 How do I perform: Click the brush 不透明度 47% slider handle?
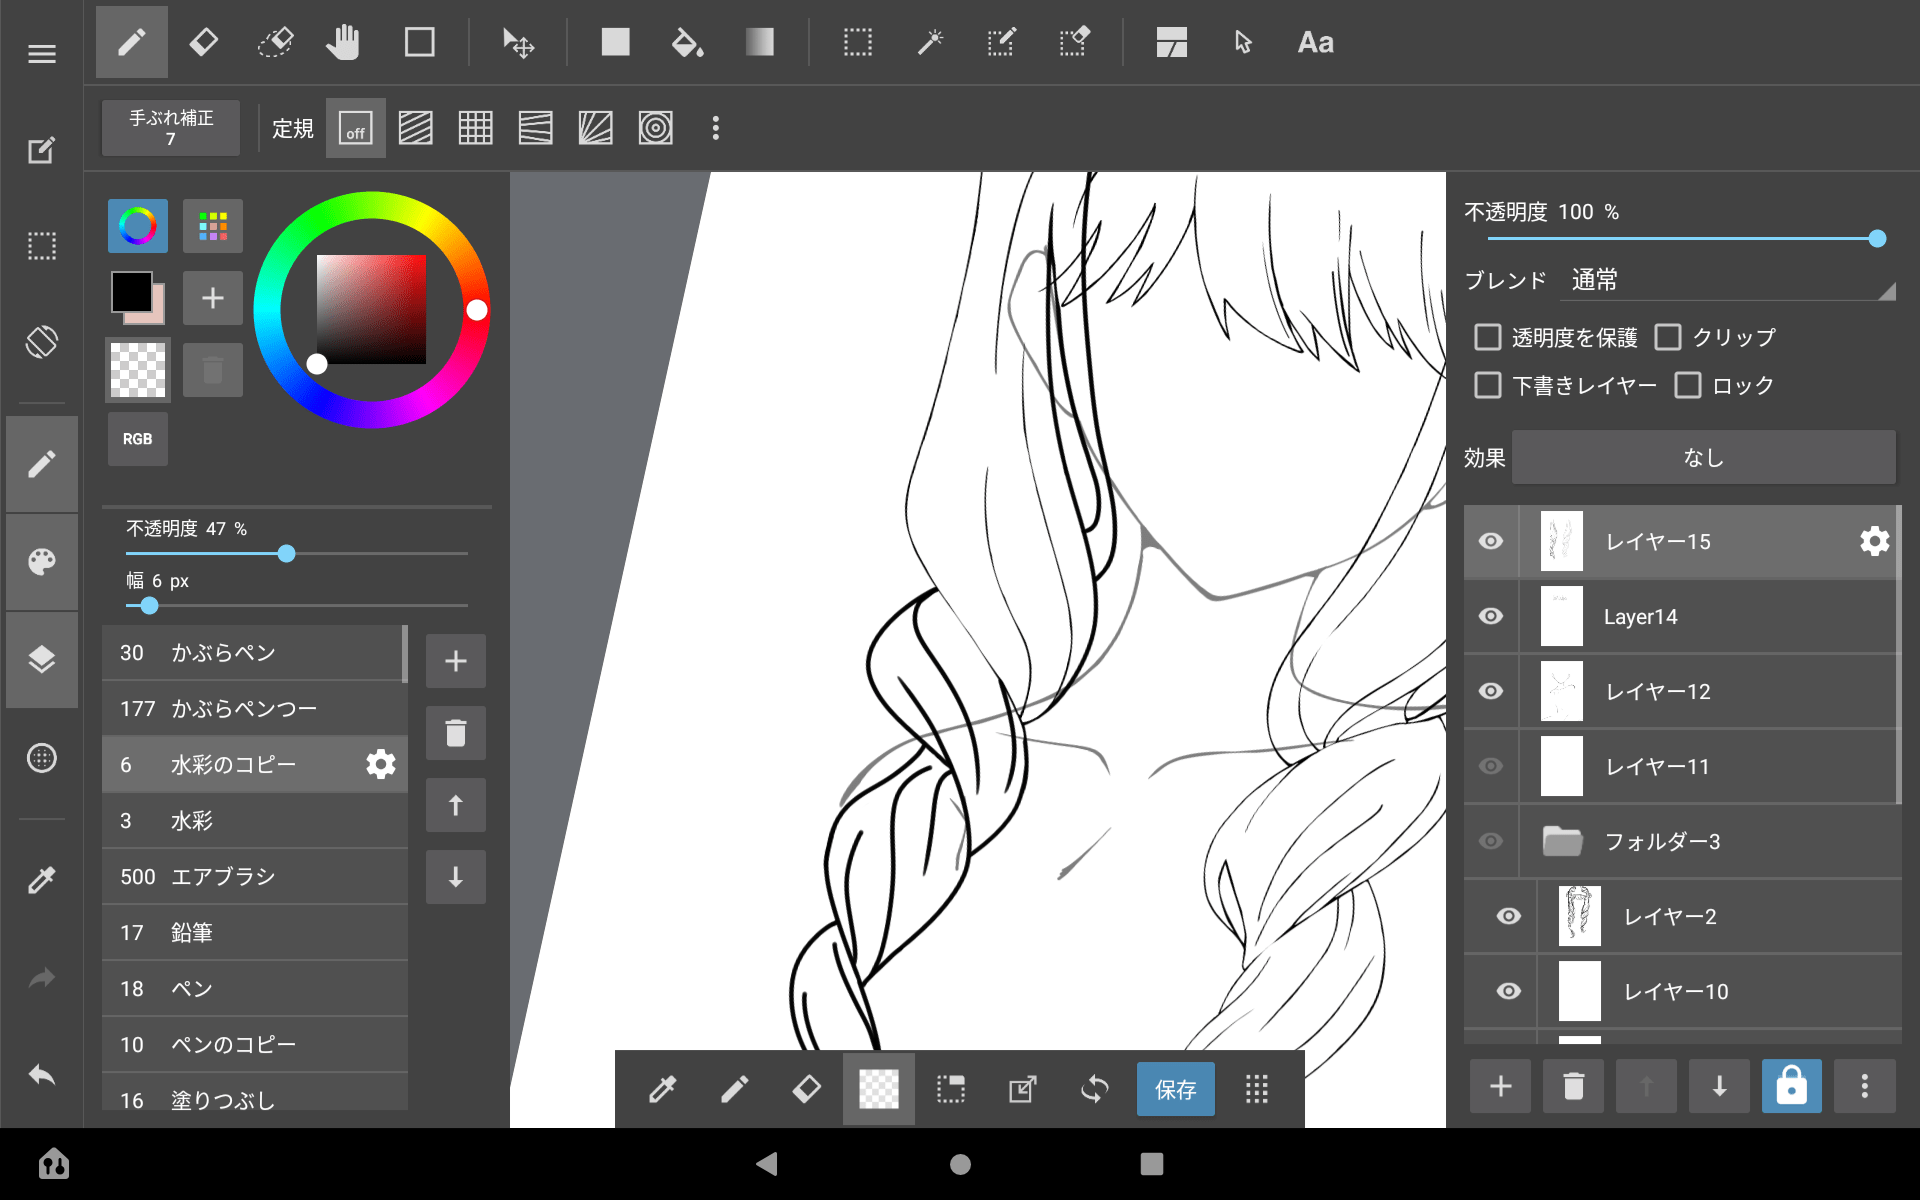click(x=287, y=553)
